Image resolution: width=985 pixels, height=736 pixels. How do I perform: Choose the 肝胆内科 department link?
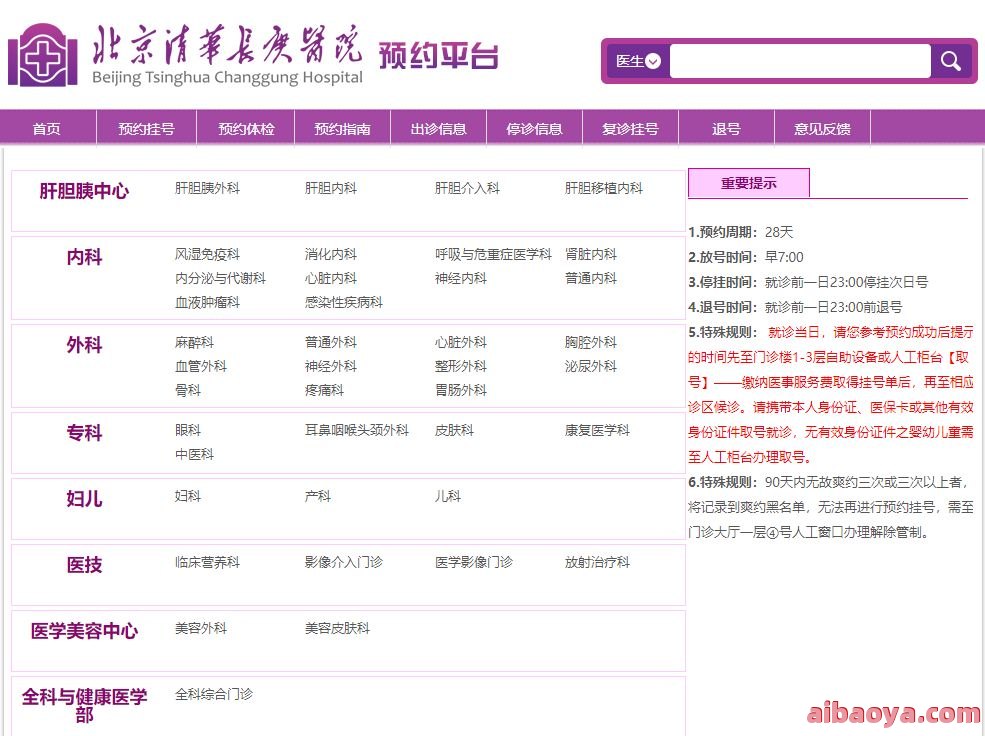[330, 188]
